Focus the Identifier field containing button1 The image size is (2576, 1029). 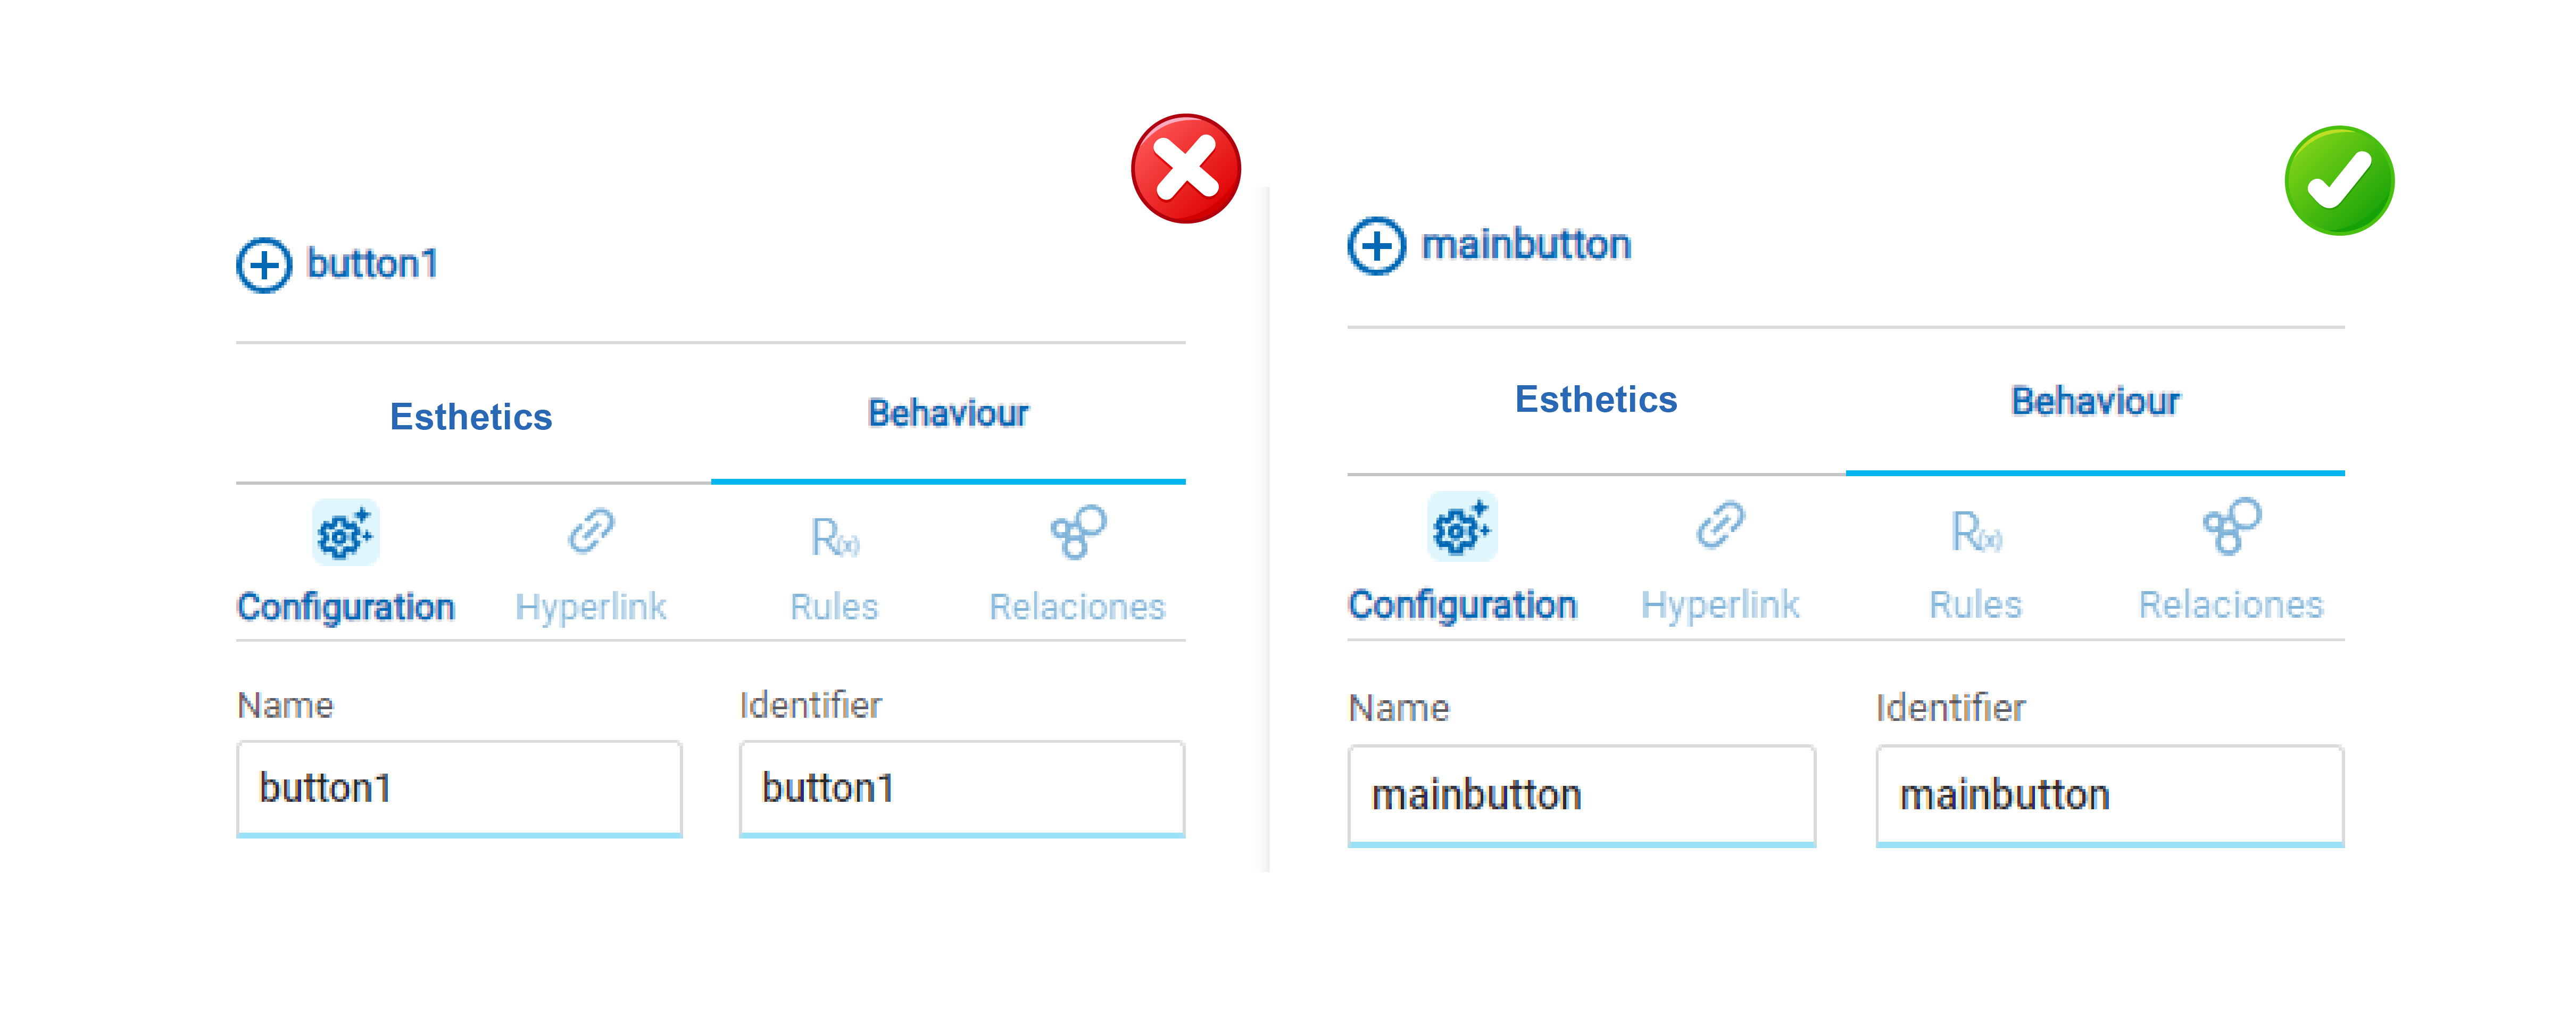[x=961, y=788]
